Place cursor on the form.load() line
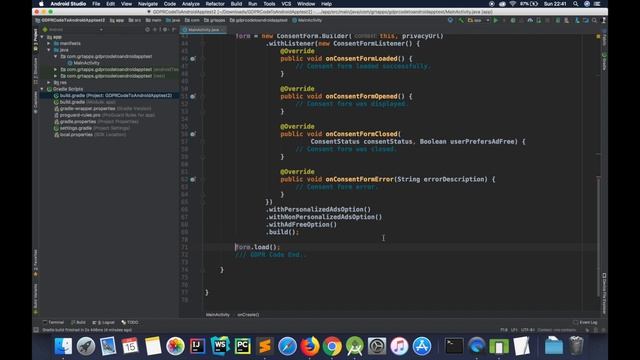Screen dimensions: 640x360 257,247
